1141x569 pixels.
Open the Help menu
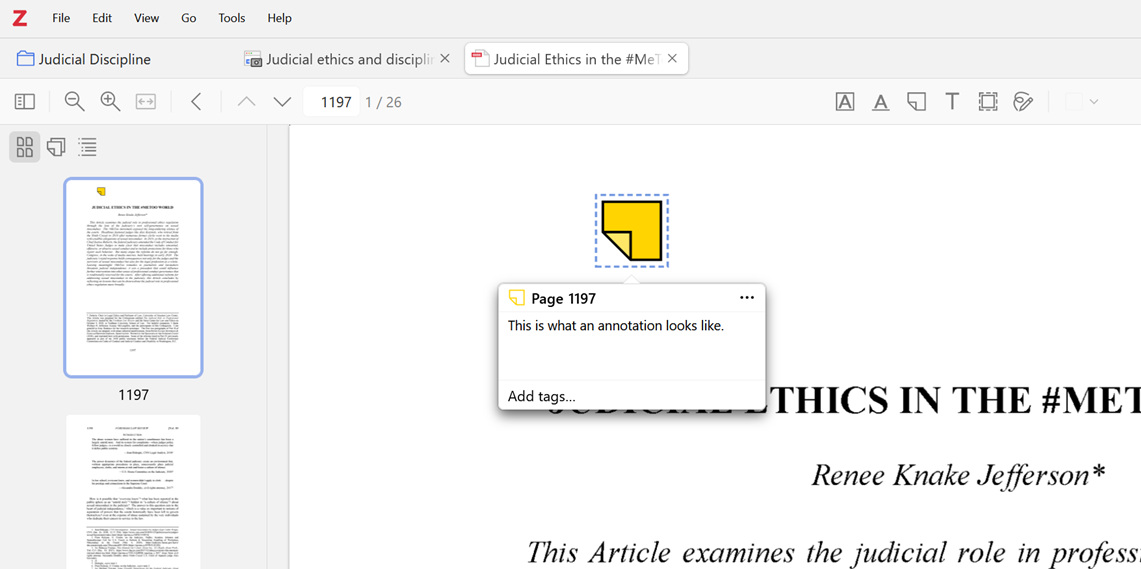tap(279, 18)
